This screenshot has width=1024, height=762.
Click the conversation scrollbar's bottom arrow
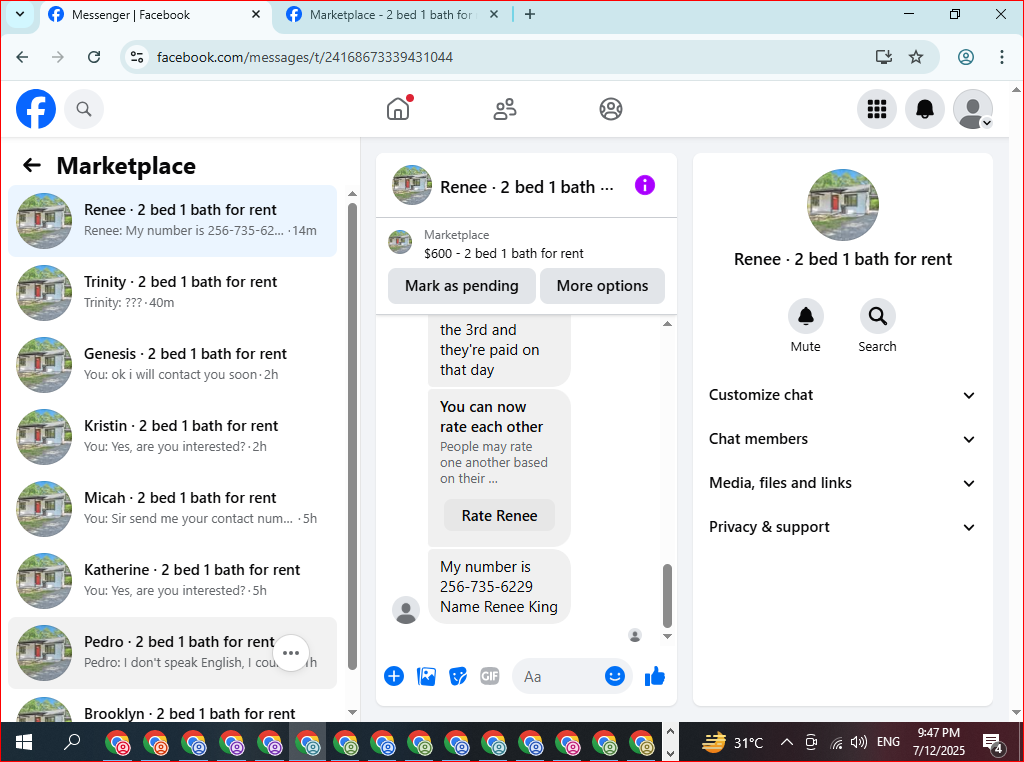(x=667, y=636)
